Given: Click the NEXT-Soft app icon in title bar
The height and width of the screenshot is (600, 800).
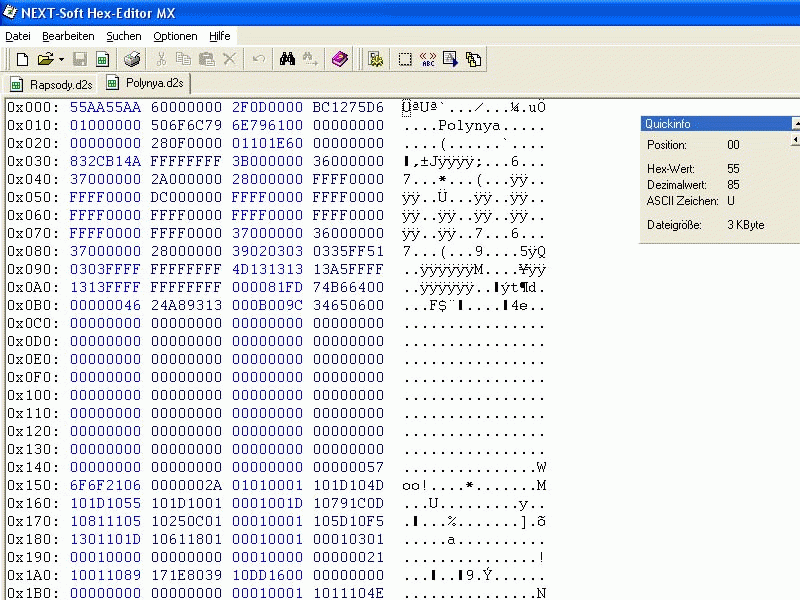Looking at the screenshot, I should point(9,12).
